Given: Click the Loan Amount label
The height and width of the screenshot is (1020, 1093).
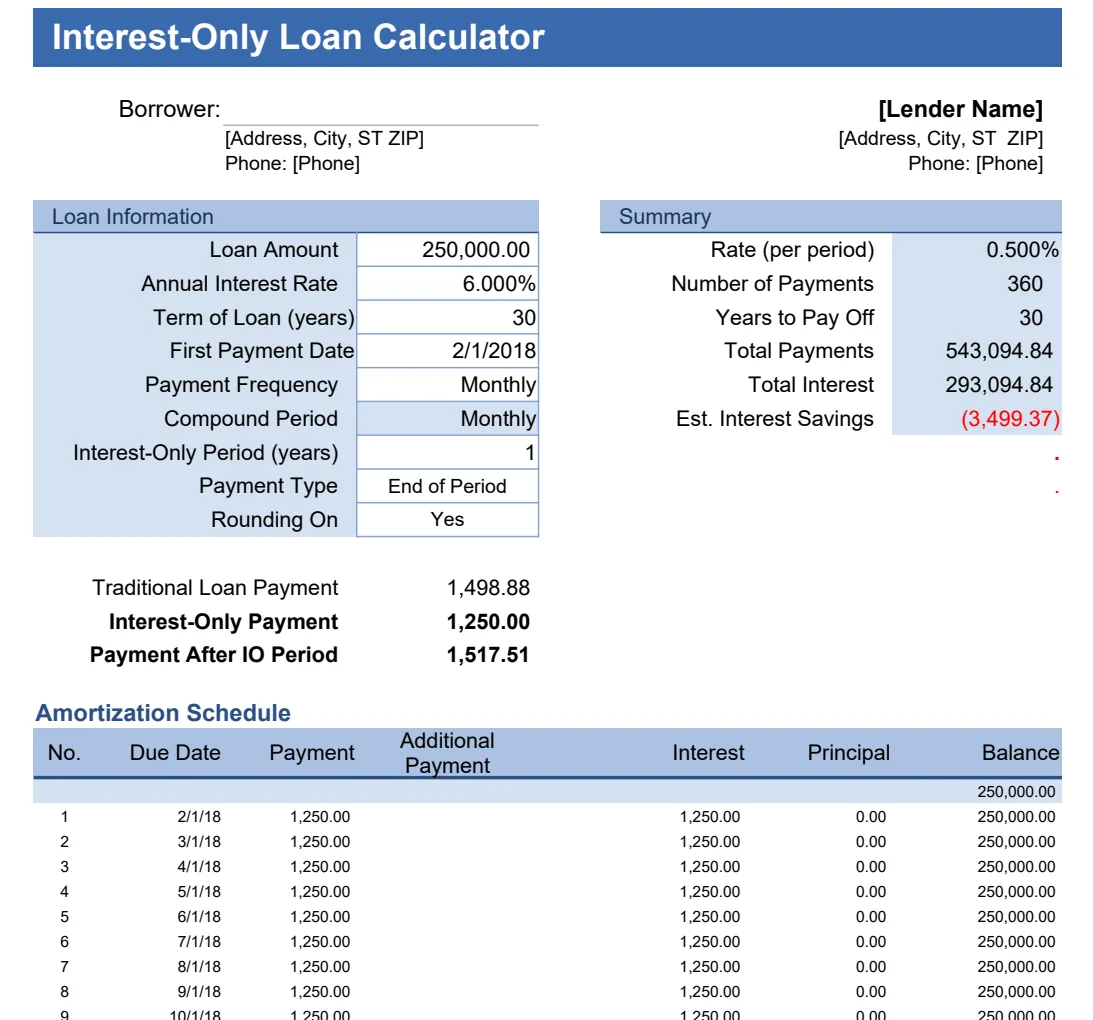Looking at the screenshot, I should [x=273, y=250].
